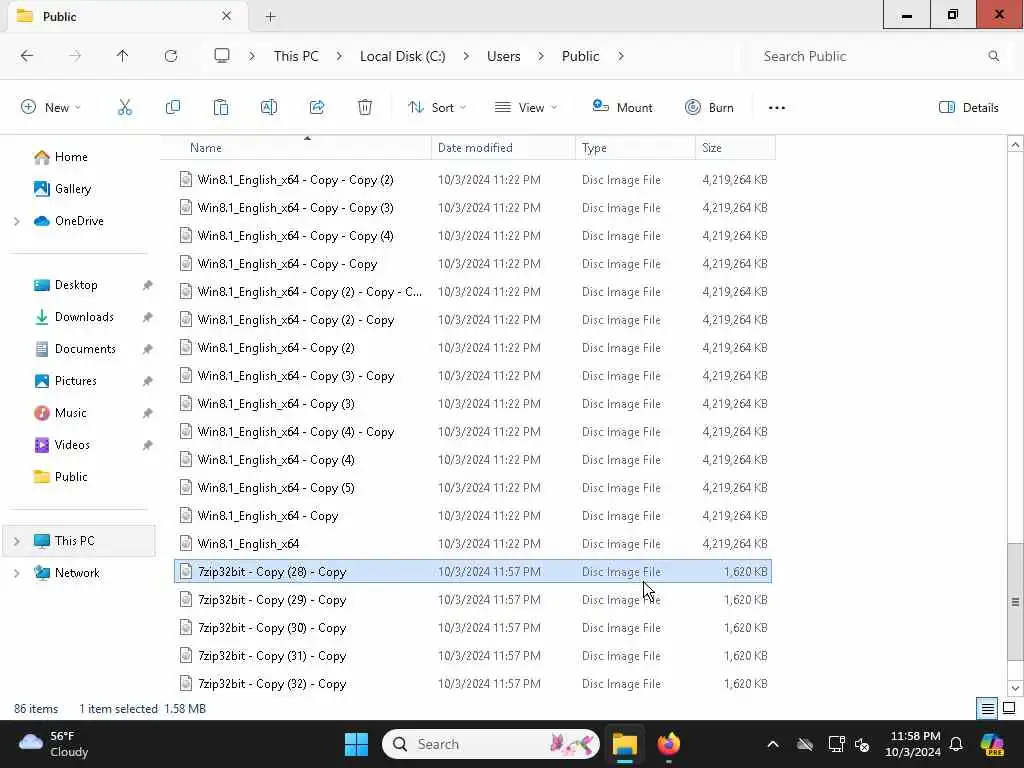Expand the OneDrive tree node

tap(17, 221)
